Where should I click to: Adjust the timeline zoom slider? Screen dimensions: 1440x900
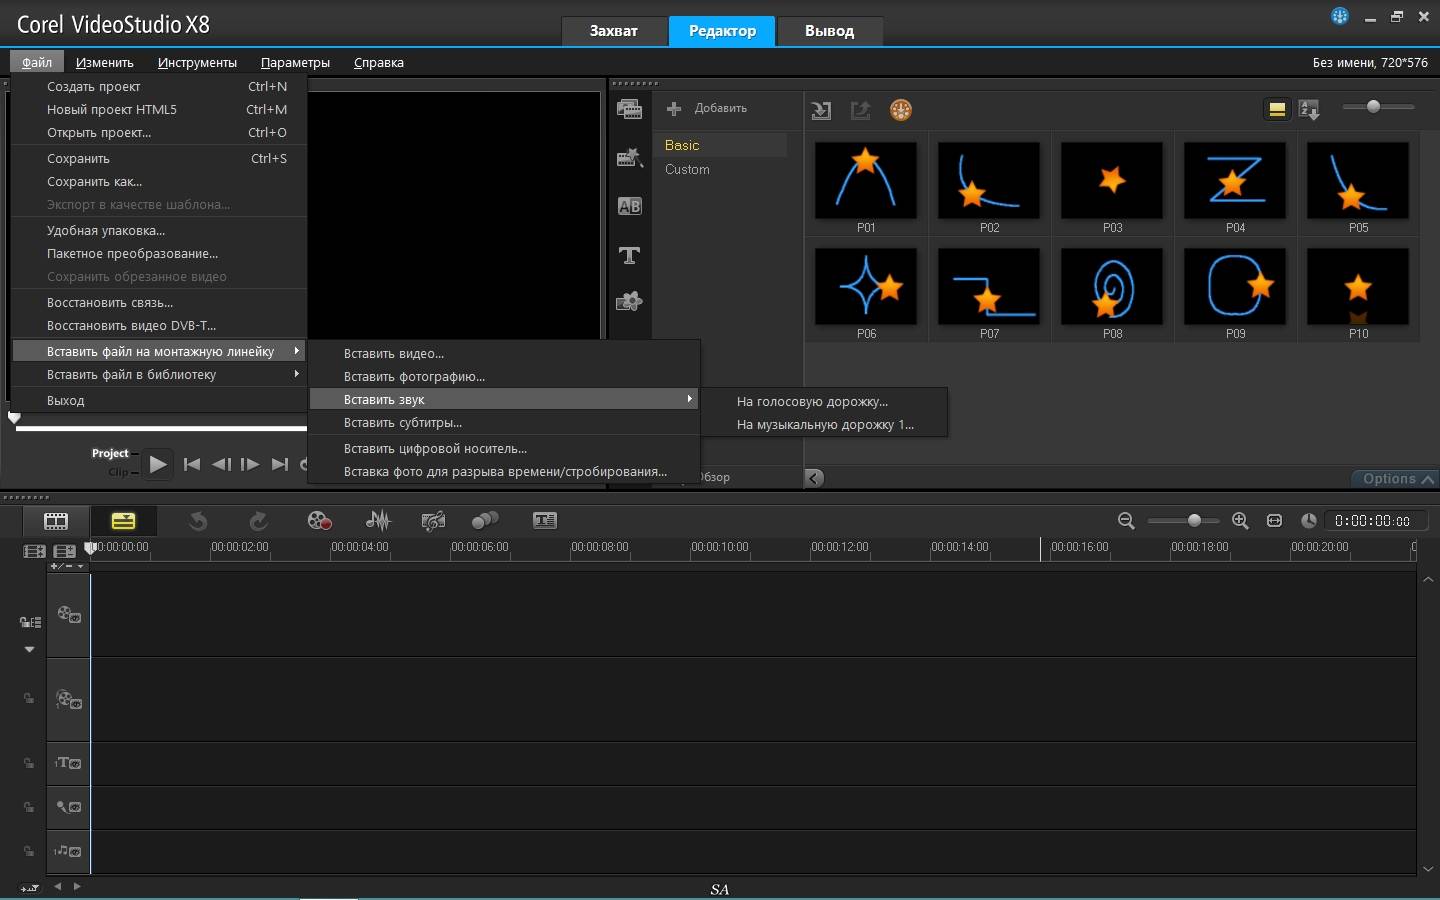pos(1184,520)
